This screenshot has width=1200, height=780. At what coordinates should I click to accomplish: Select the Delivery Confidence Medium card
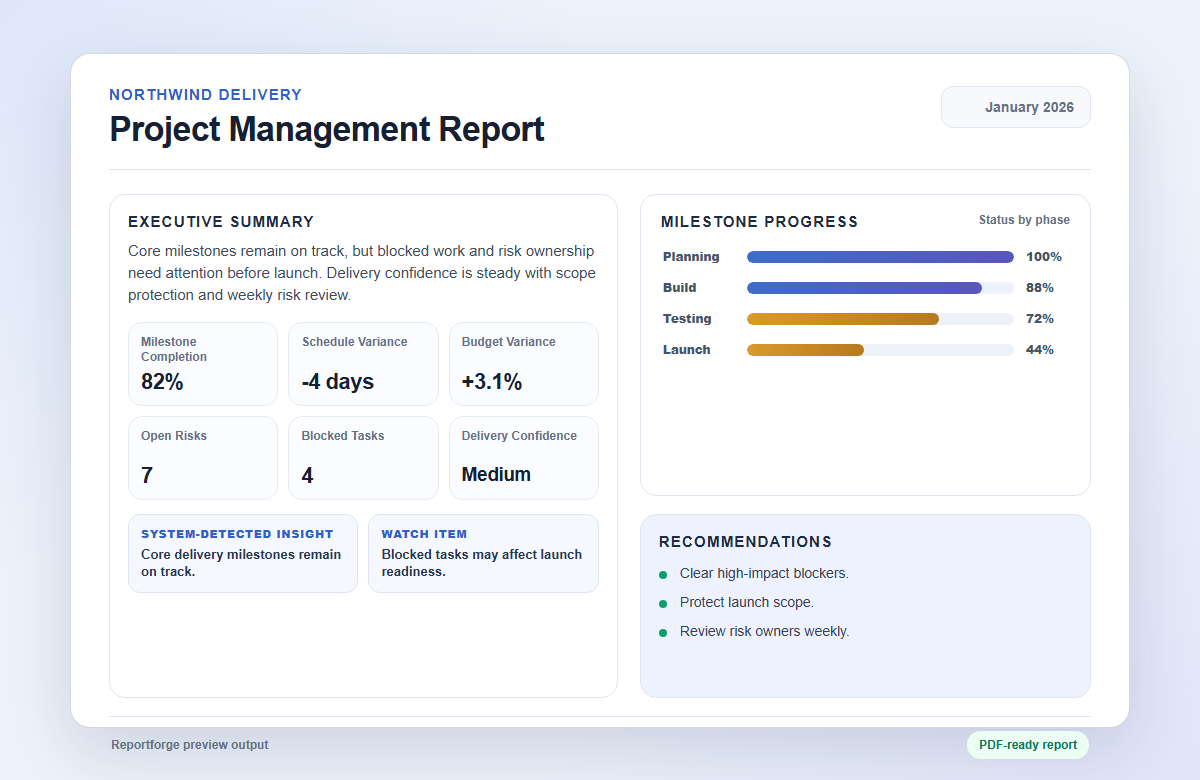coord(524,458)
